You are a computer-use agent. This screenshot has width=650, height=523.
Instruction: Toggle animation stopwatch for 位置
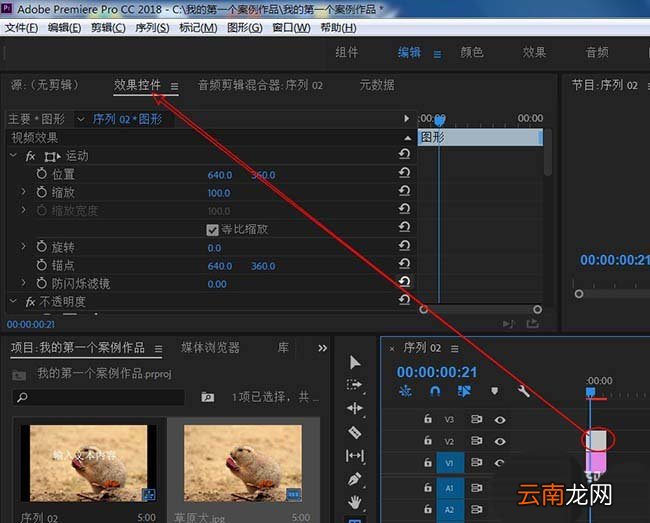pos(41,174)
